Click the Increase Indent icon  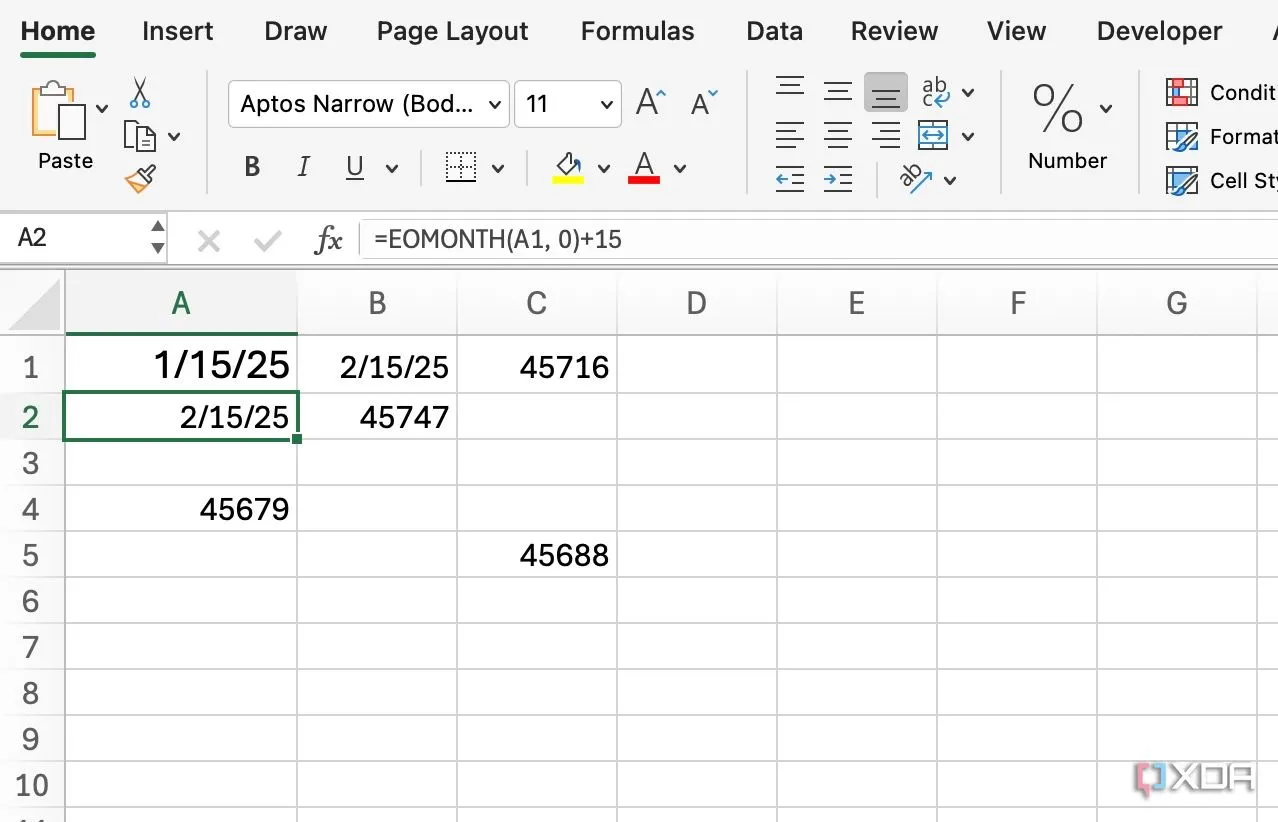pyautogui.click(x=837, y=180)
